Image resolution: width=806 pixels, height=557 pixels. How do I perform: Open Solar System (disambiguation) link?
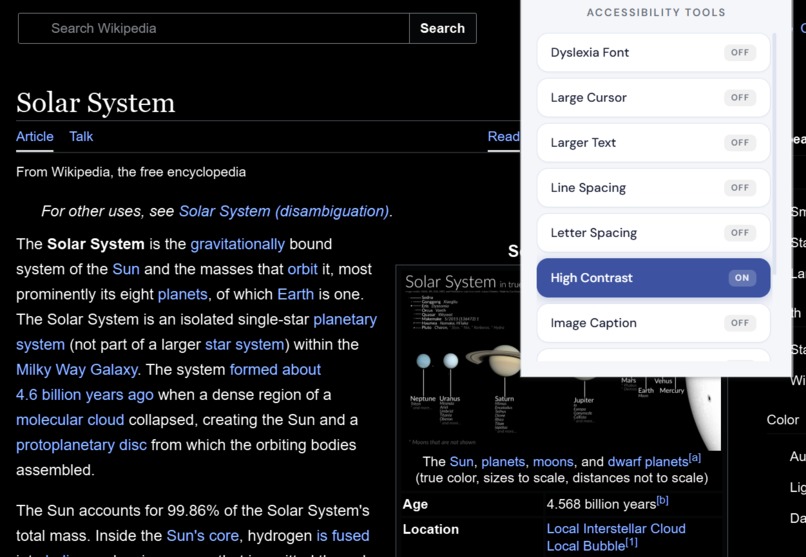click(284, 211)
